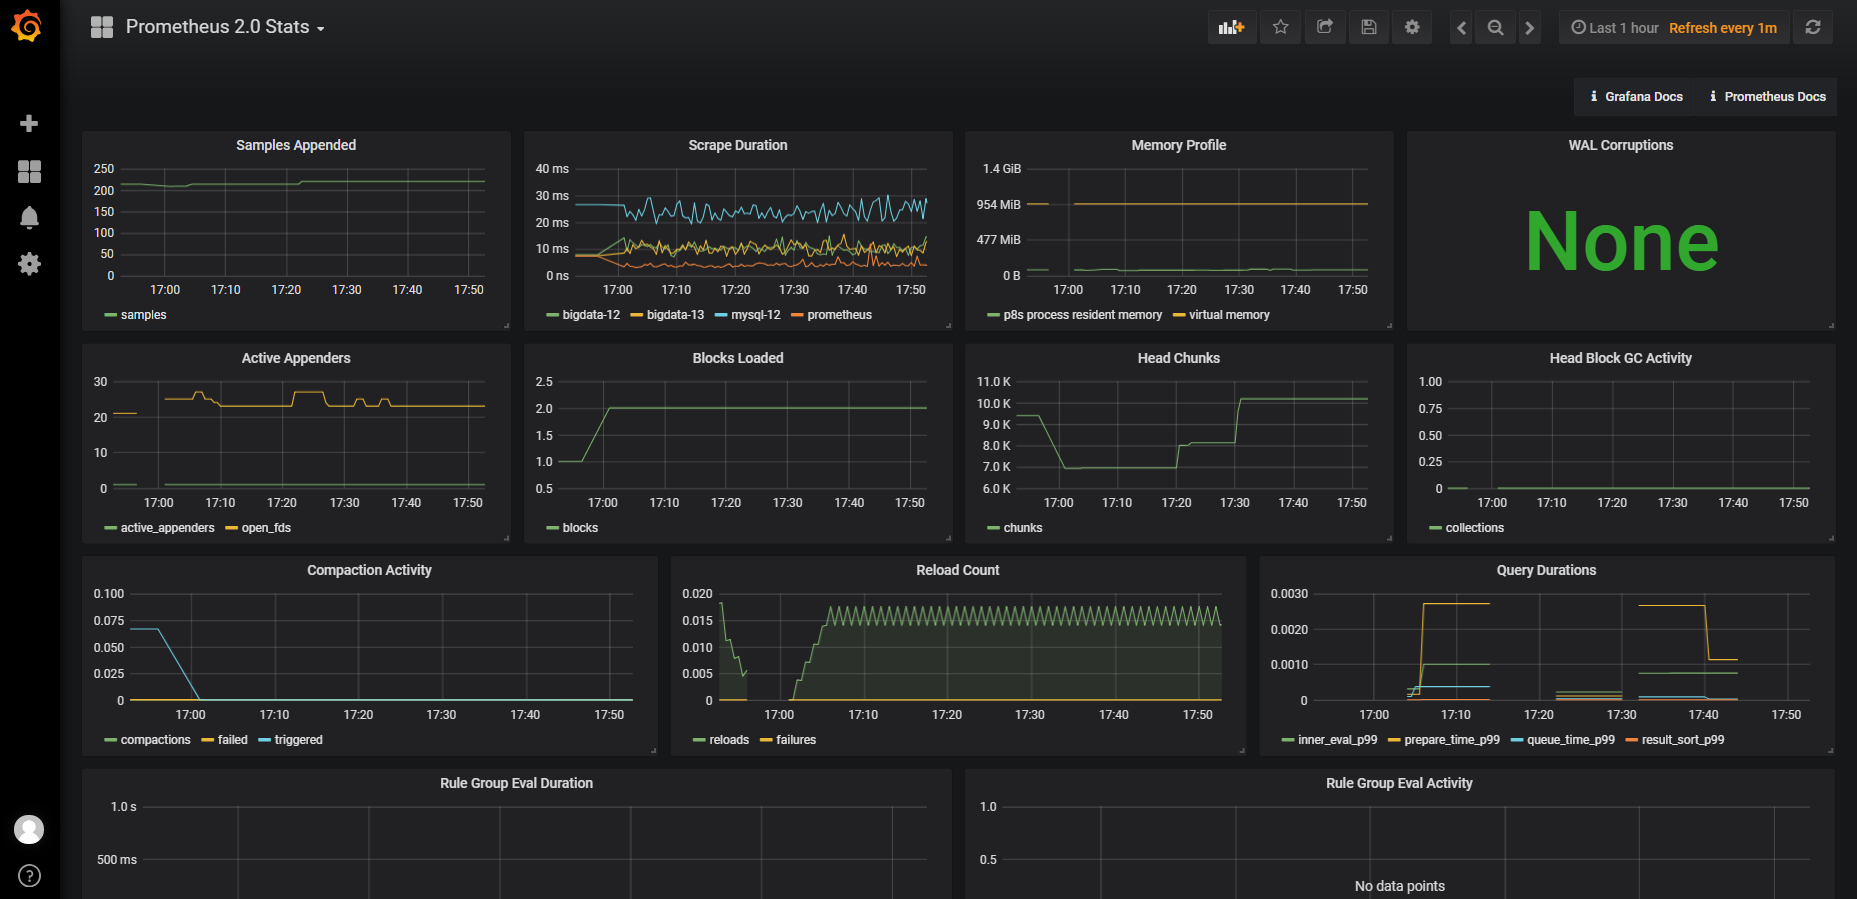
Task: Open Query Durations panel title menu
Action: click(1547, 570)
